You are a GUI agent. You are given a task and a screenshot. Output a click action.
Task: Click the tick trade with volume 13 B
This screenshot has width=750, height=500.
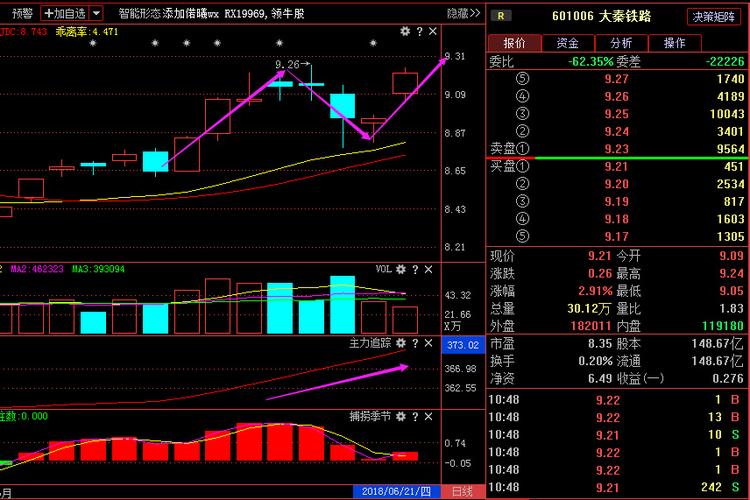[616, 418]
